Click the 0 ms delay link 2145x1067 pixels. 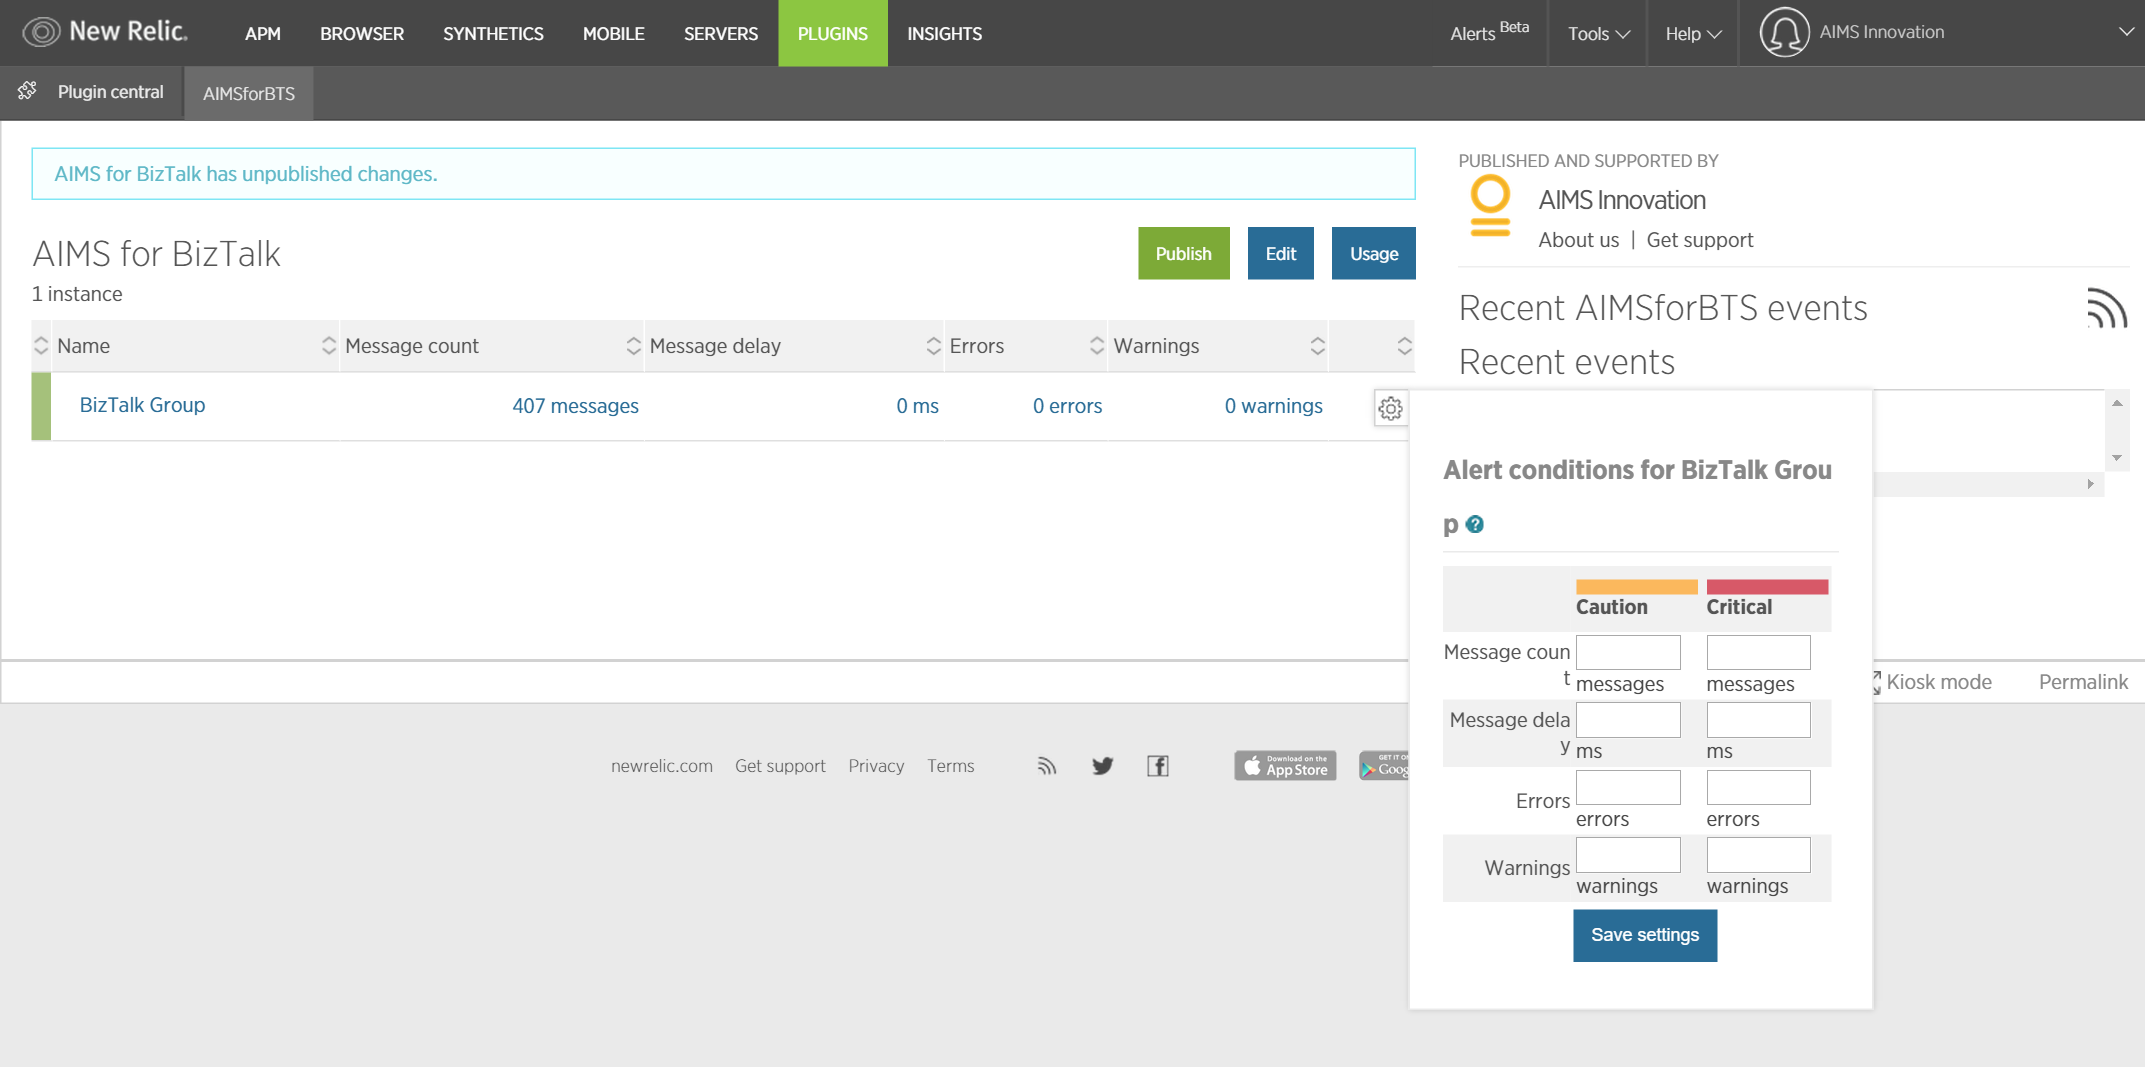(917, 406)
